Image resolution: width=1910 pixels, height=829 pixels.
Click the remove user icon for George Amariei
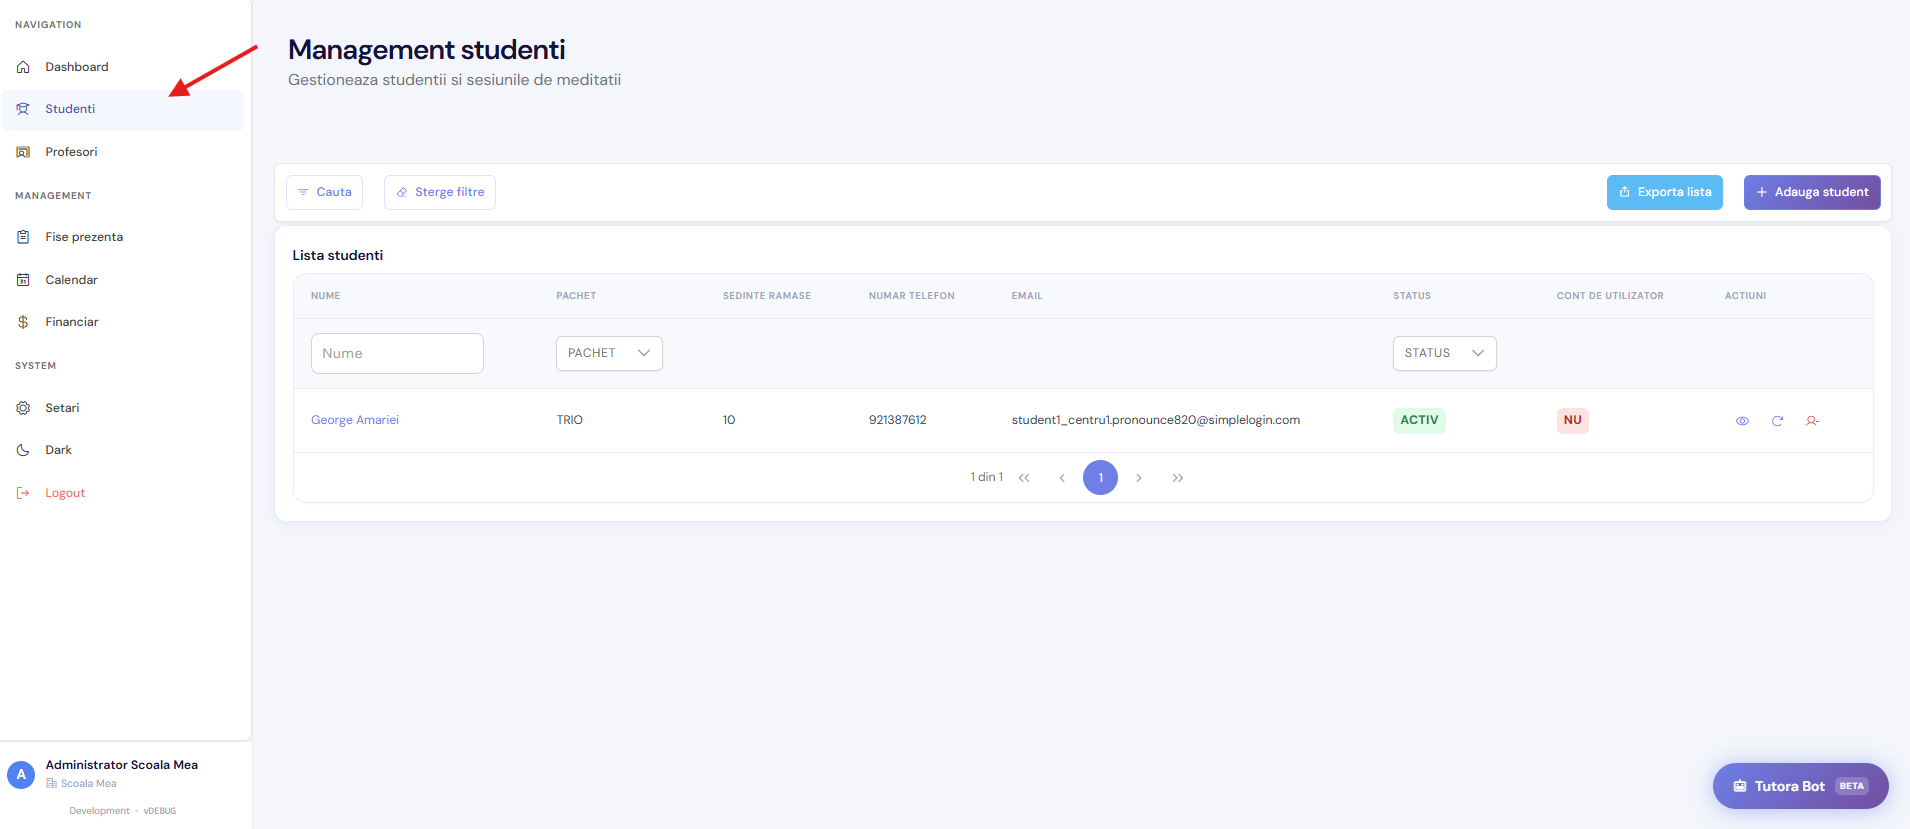[x=1812, y=421]
